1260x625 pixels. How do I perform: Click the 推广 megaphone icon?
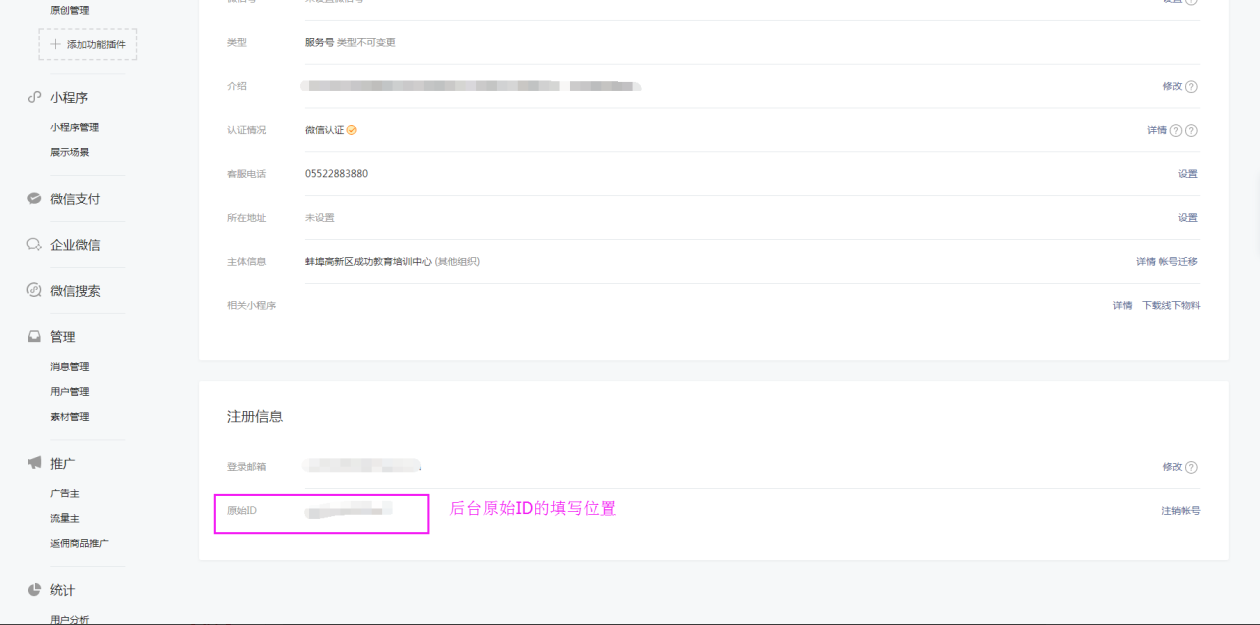34,463
